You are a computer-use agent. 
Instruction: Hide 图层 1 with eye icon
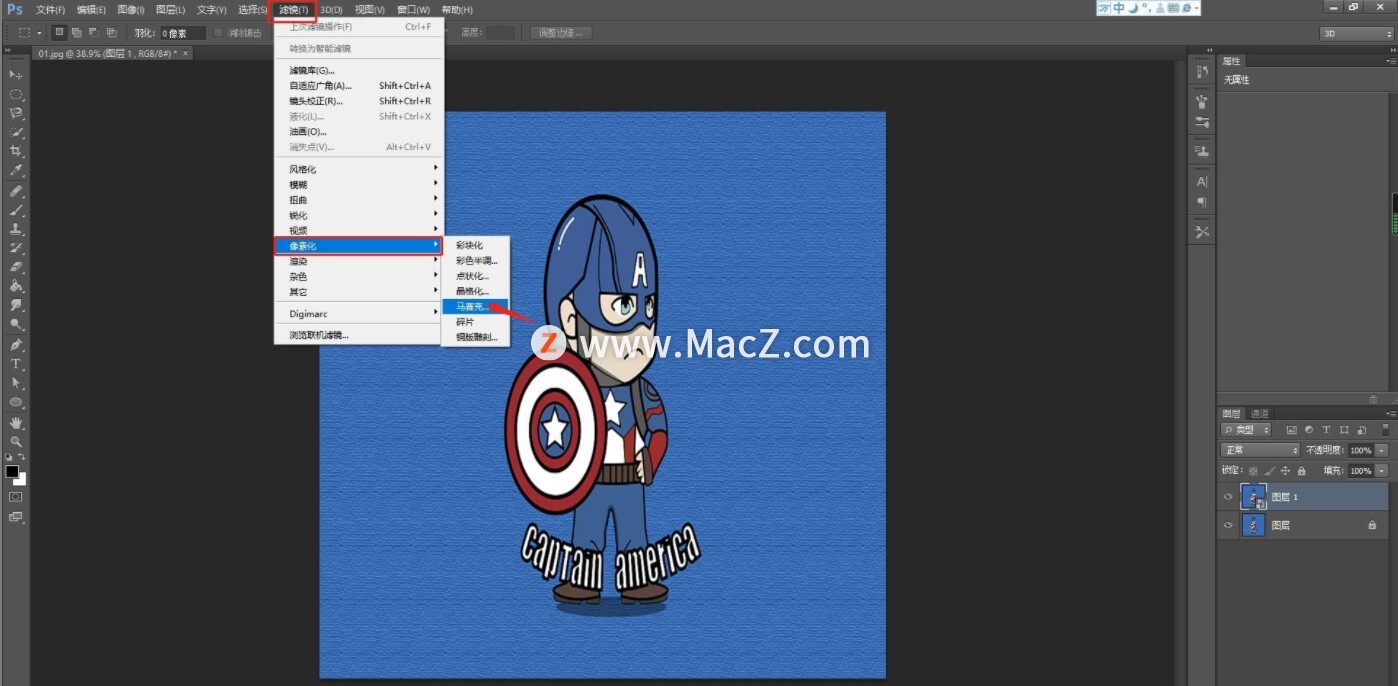pyautogui.click(x=1228, y=497)
